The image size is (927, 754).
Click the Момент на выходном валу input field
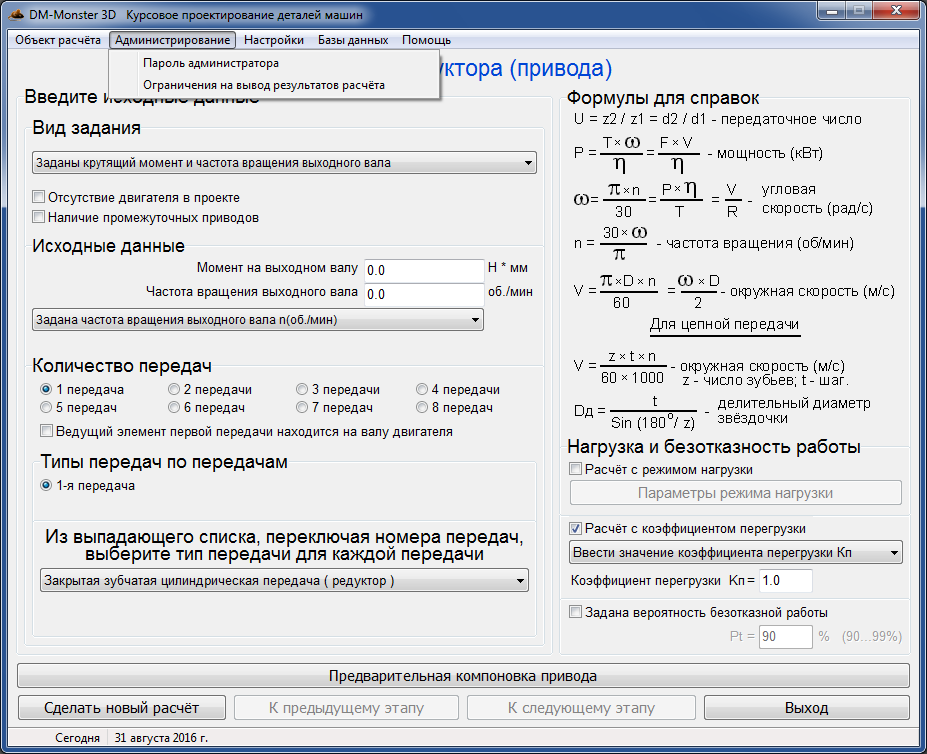point(424,270)
